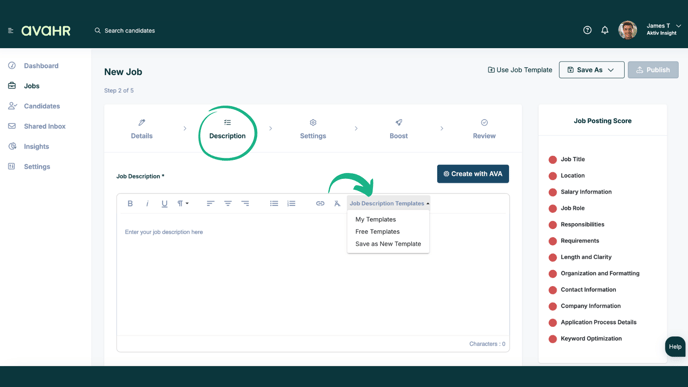Image resolution: width=688 pixels, height=387 pixels.
Task: Click Create with AVA button
Action: pyautogui.click(x=473, y=174)
